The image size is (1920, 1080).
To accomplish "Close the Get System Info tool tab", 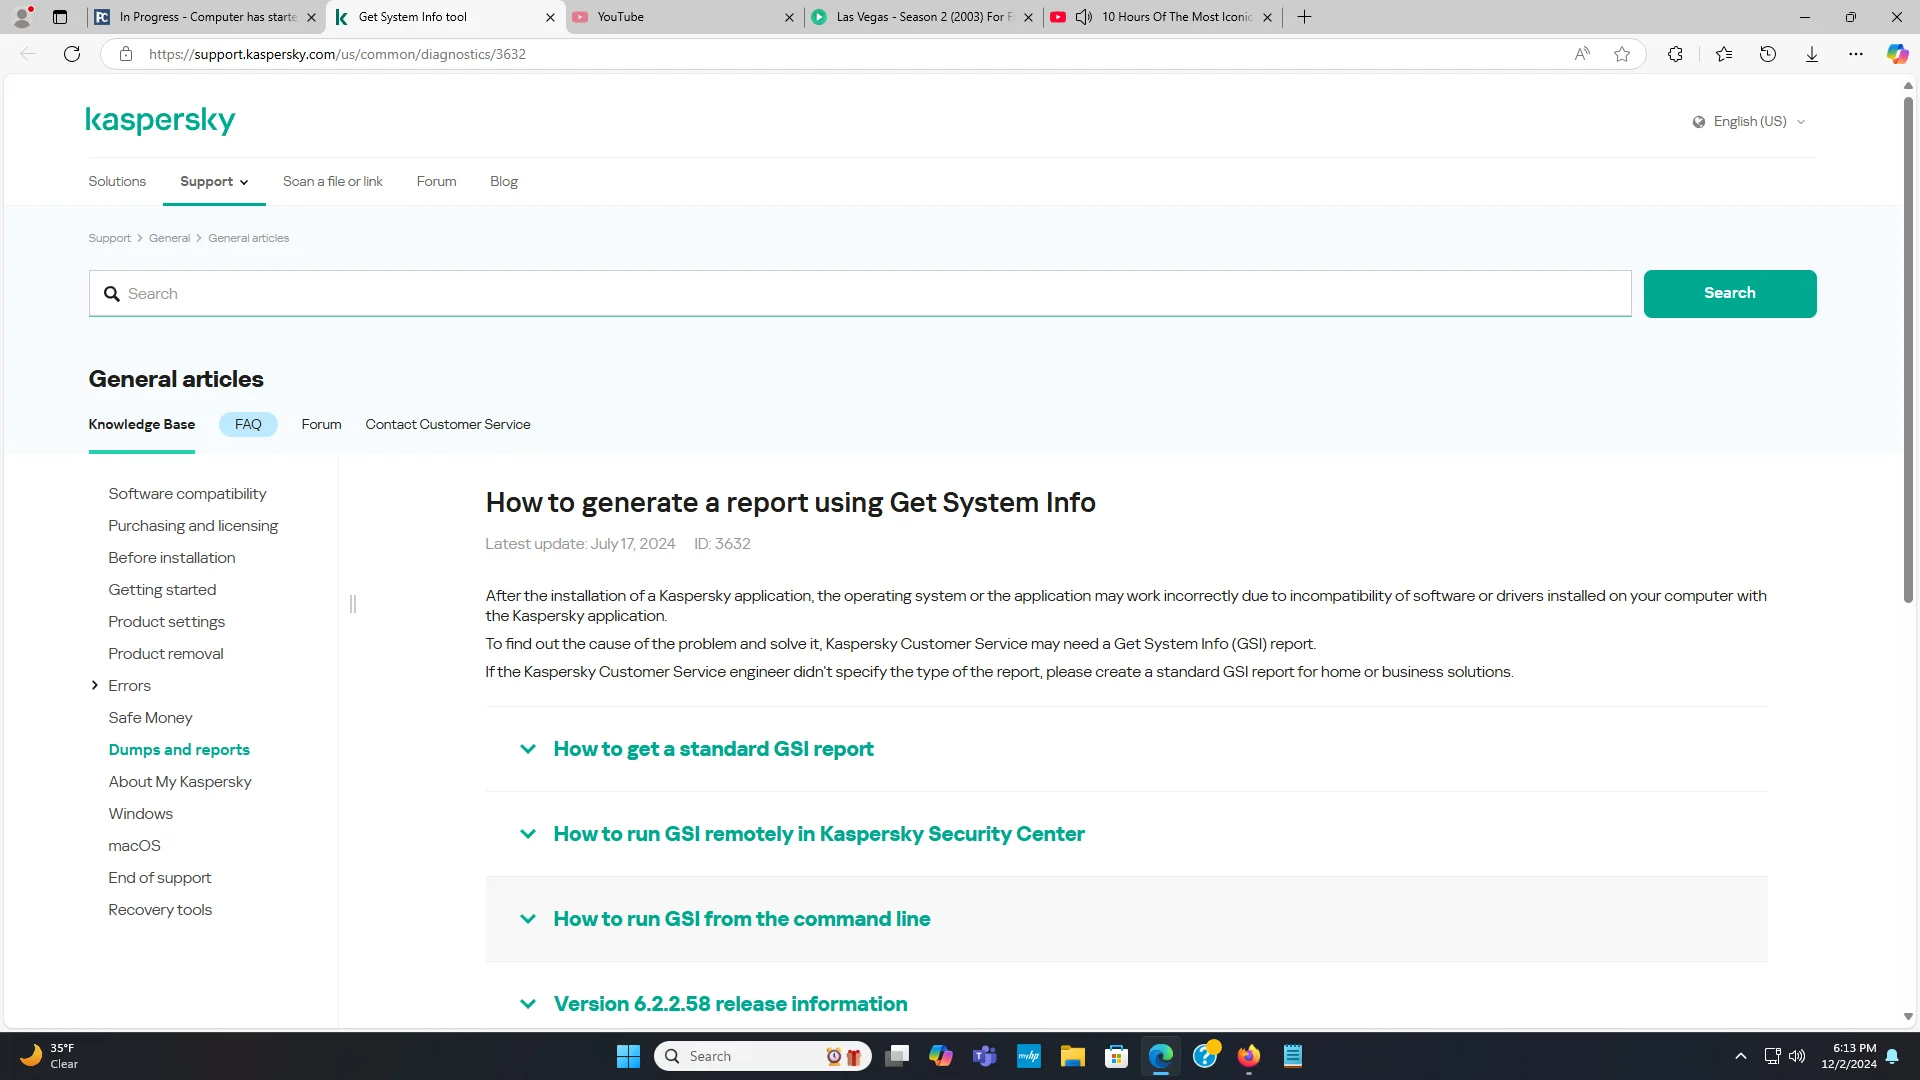I will pyautogui.click(x=550, y=17).
